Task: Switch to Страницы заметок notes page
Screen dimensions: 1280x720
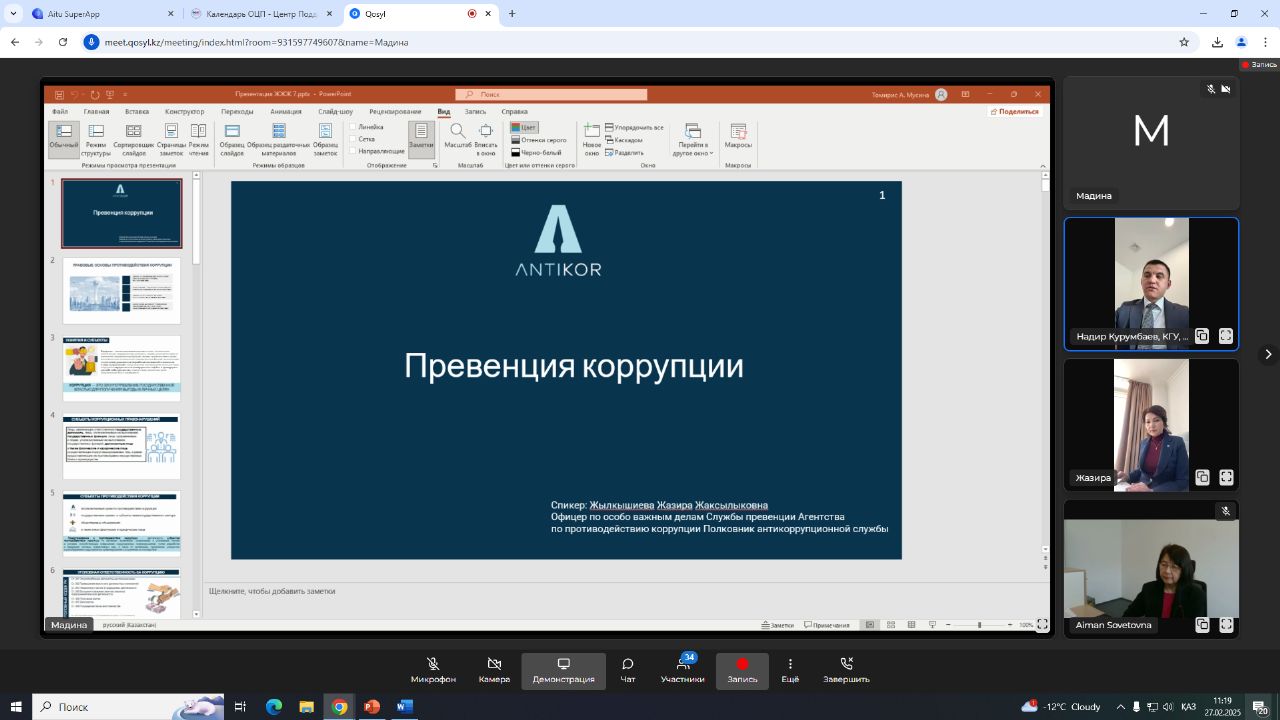Action: 171,140
